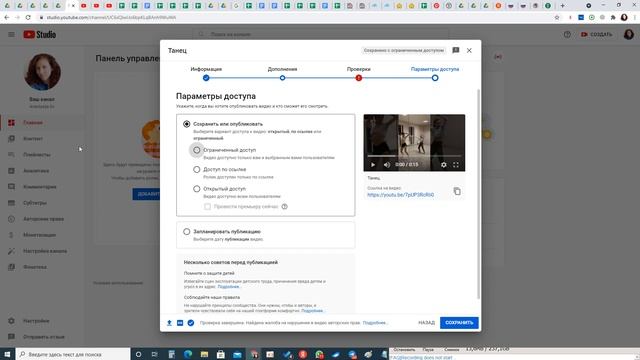Open Подробнее link under child protection tip
This screenshot has width=640, height=360.
point(228,287)
